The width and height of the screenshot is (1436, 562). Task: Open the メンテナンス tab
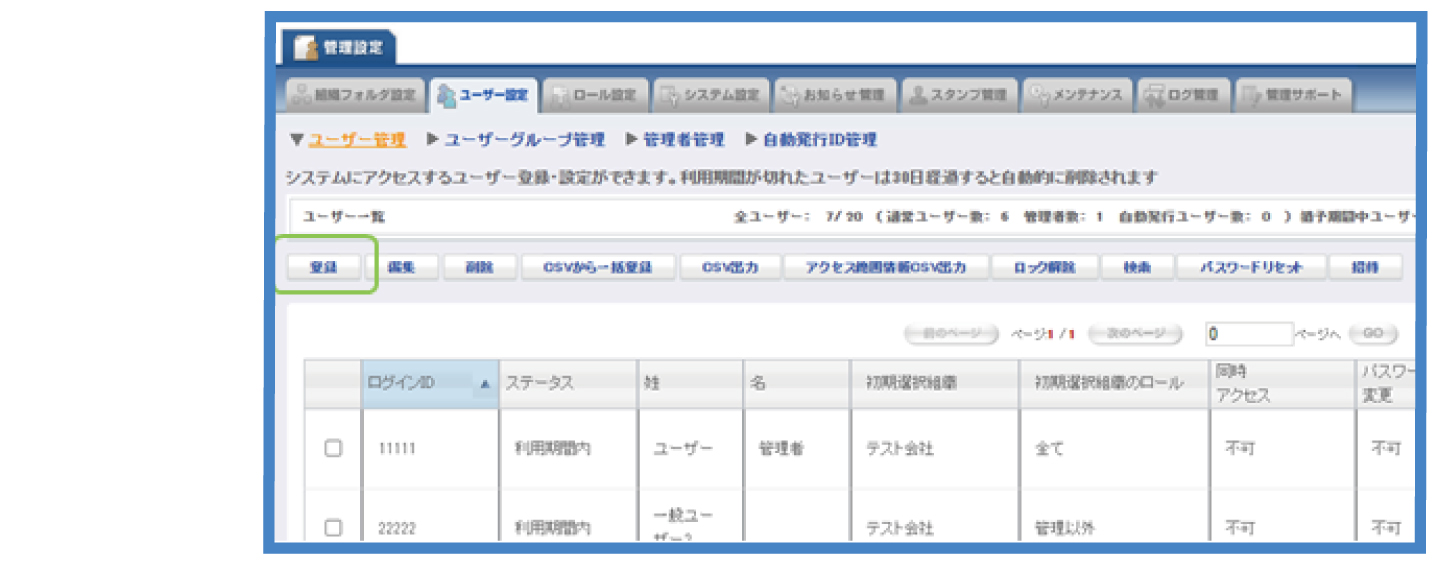coord(1077,95)
